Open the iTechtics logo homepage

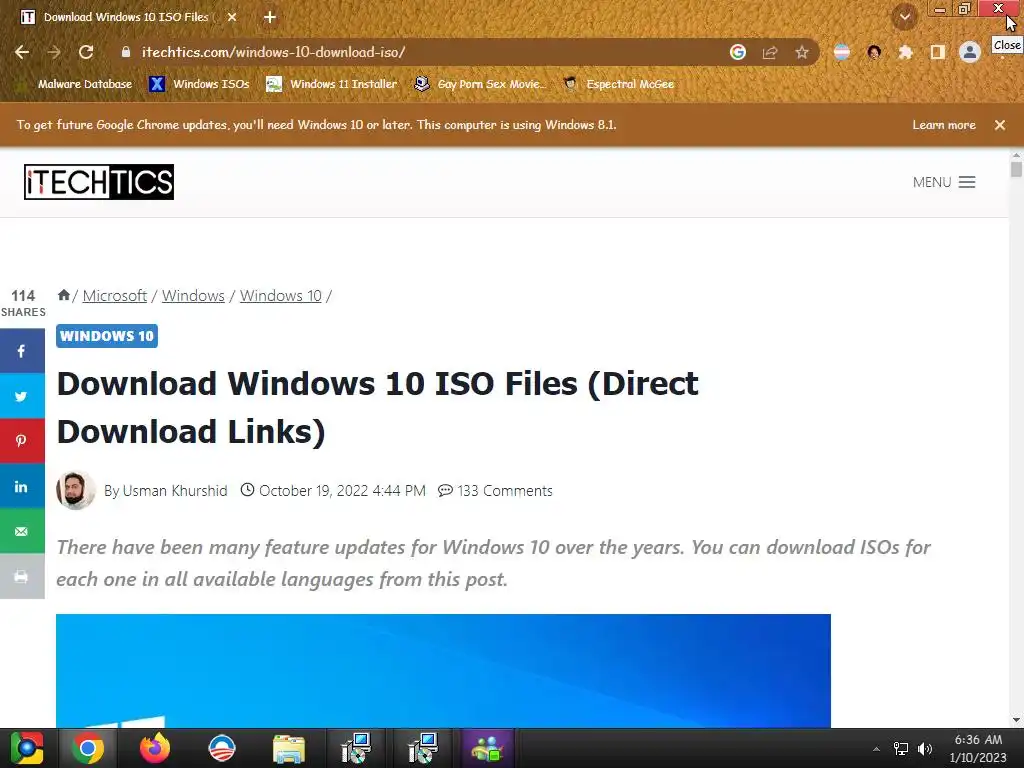[99, 182]
